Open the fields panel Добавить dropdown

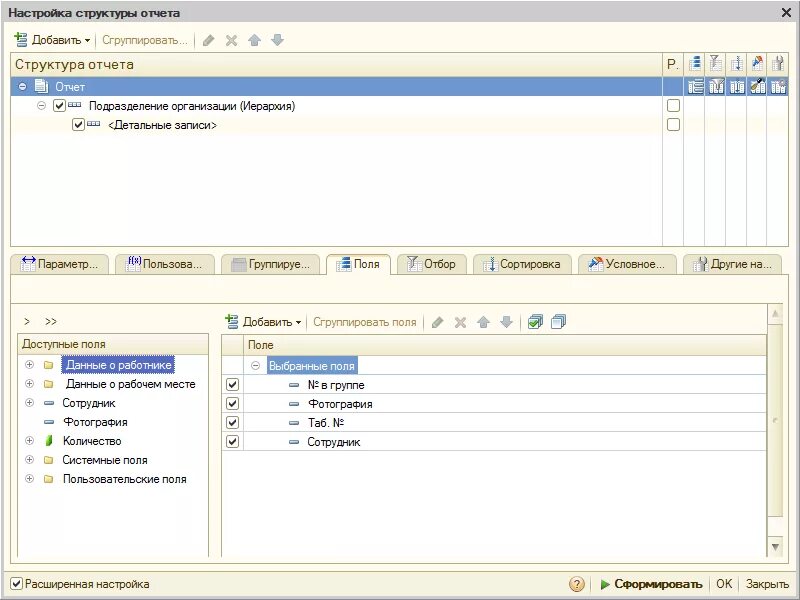[x=263, y=322]
